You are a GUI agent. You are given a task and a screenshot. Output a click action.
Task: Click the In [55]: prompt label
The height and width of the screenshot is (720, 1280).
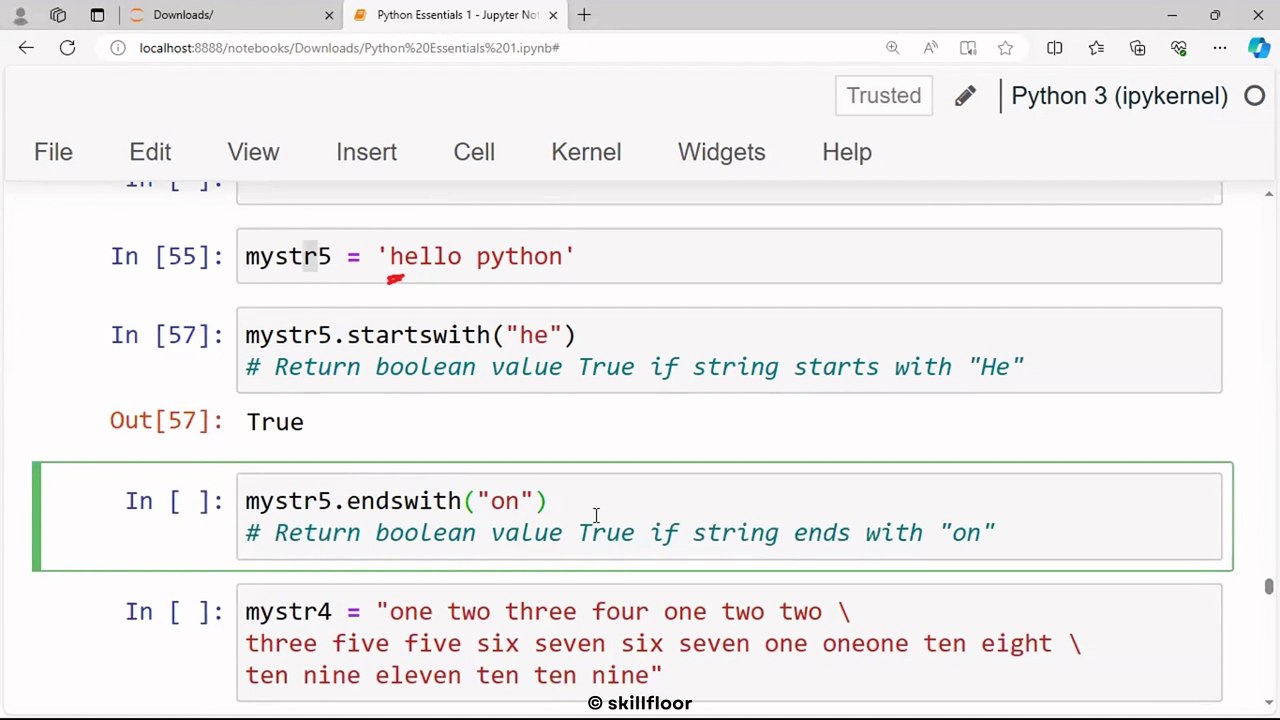(167, 256)
